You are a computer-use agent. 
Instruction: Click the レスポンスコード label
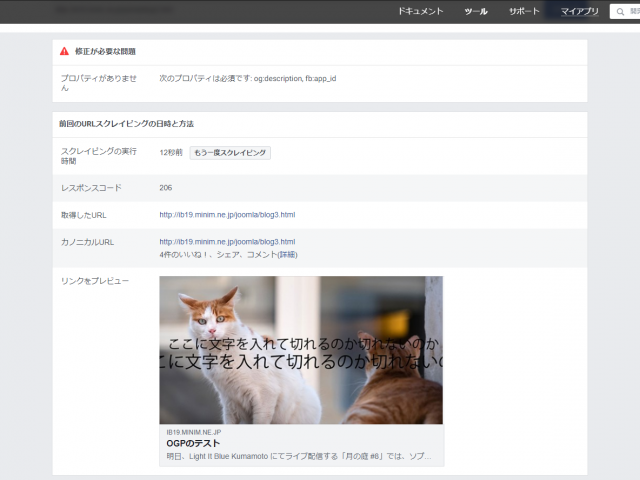[x=91, y=188]
